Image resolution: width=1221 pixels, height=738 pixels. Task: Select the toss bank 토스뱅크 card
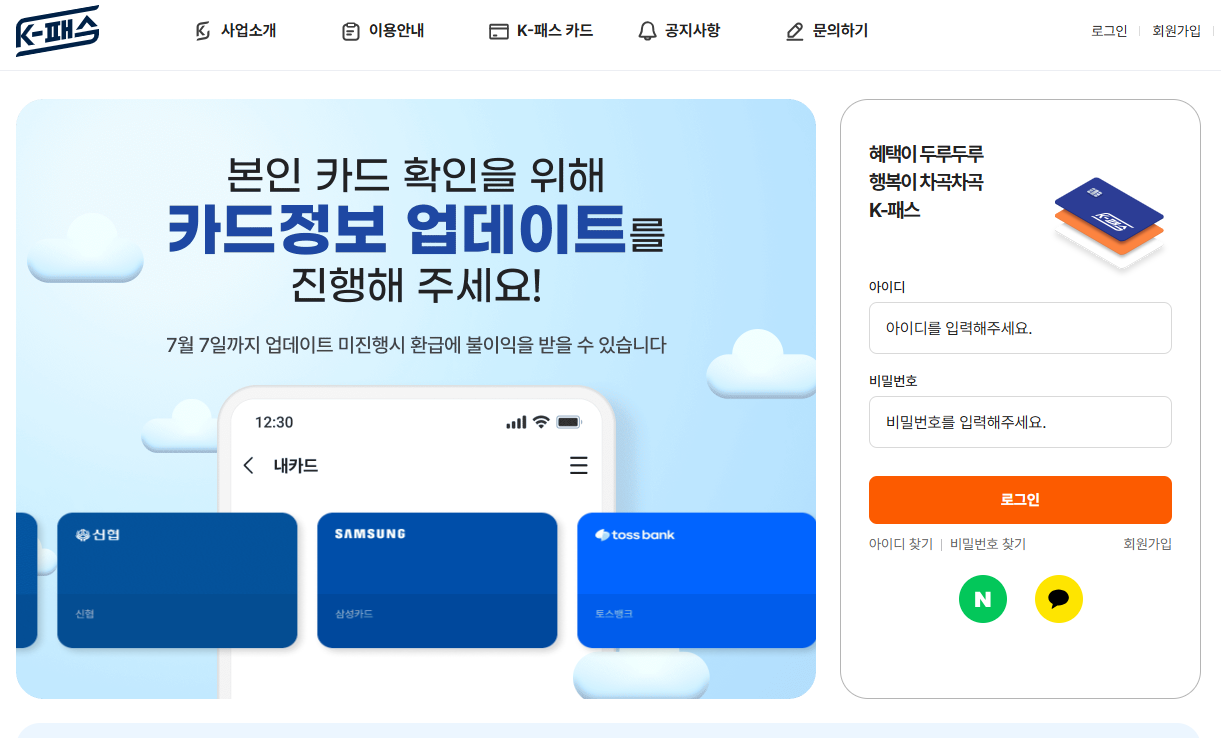tap(696, 580)
